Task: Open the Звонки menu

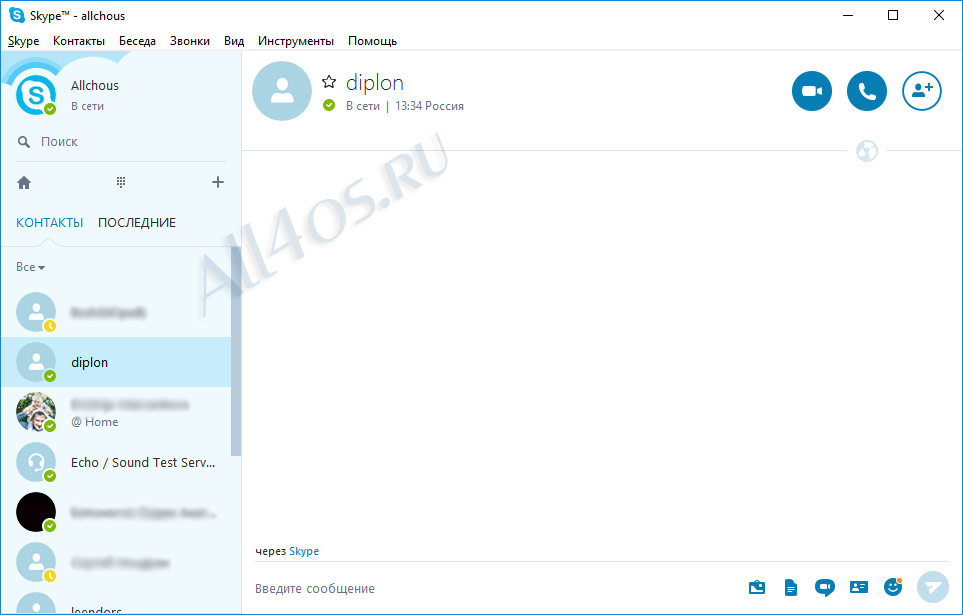Action: 190,41
